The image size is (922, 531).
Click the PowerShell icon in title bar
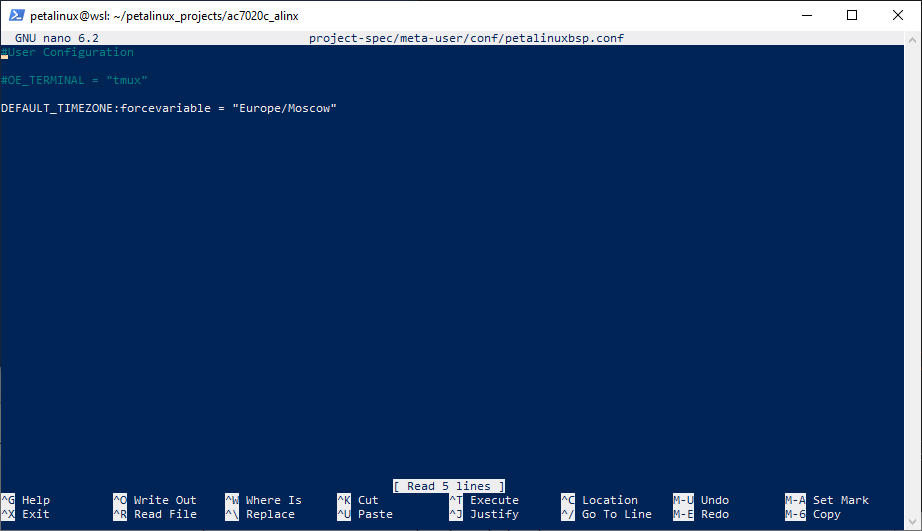coord(16,15)
